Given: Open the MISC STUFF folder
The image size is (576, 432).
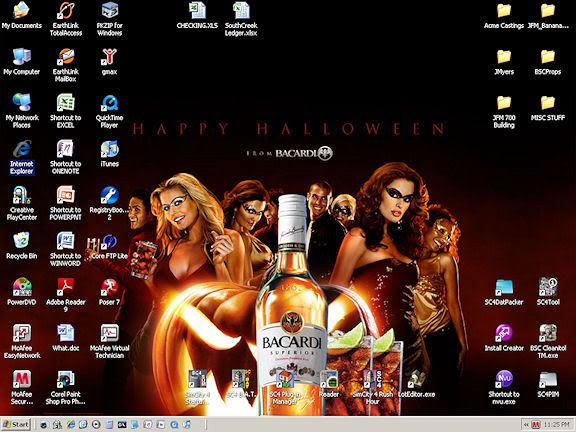Looking at the screenshot, I should pos(548,107).
